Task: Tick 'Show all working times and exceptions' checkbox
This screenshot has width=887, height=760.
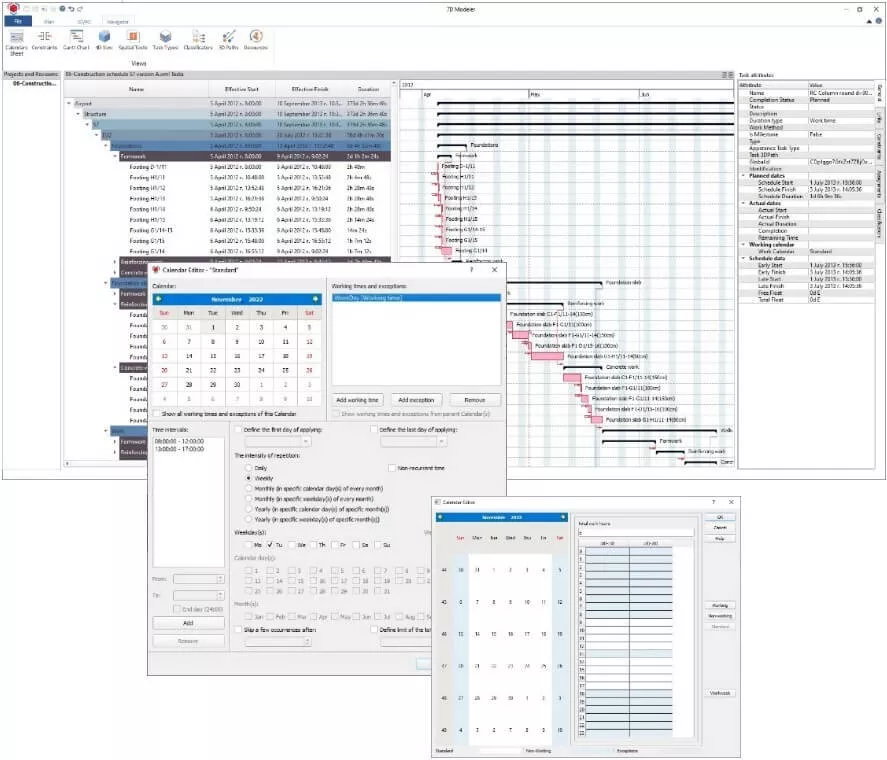Action: click(x=156, y=413)
